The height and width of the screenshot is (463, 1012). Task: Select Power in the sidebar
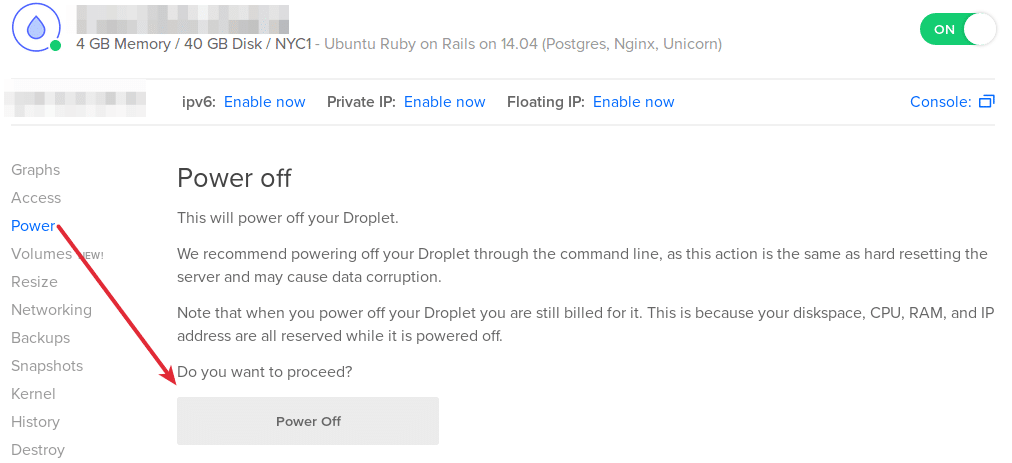[x=33, y=226]
